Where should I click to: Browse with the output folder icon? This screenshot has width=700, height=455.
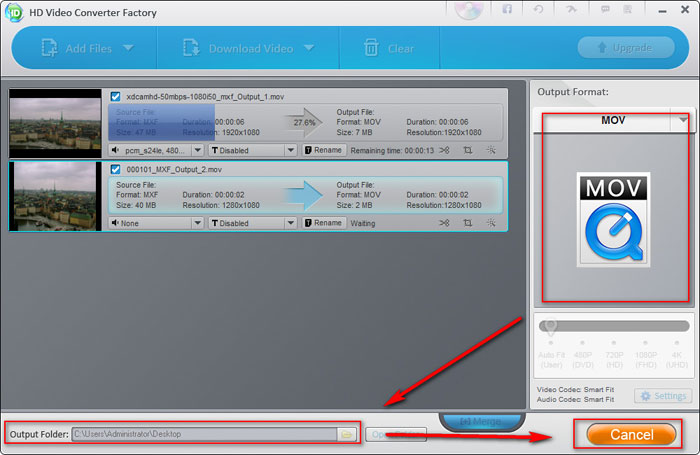tap(346, 434)
